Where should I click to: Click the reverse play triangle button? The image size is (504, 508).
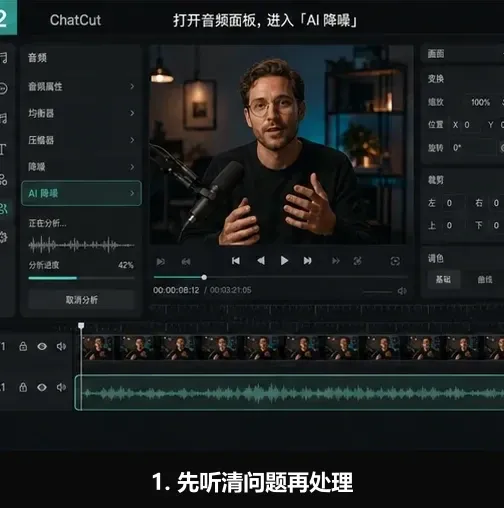(x=261, y=261)
